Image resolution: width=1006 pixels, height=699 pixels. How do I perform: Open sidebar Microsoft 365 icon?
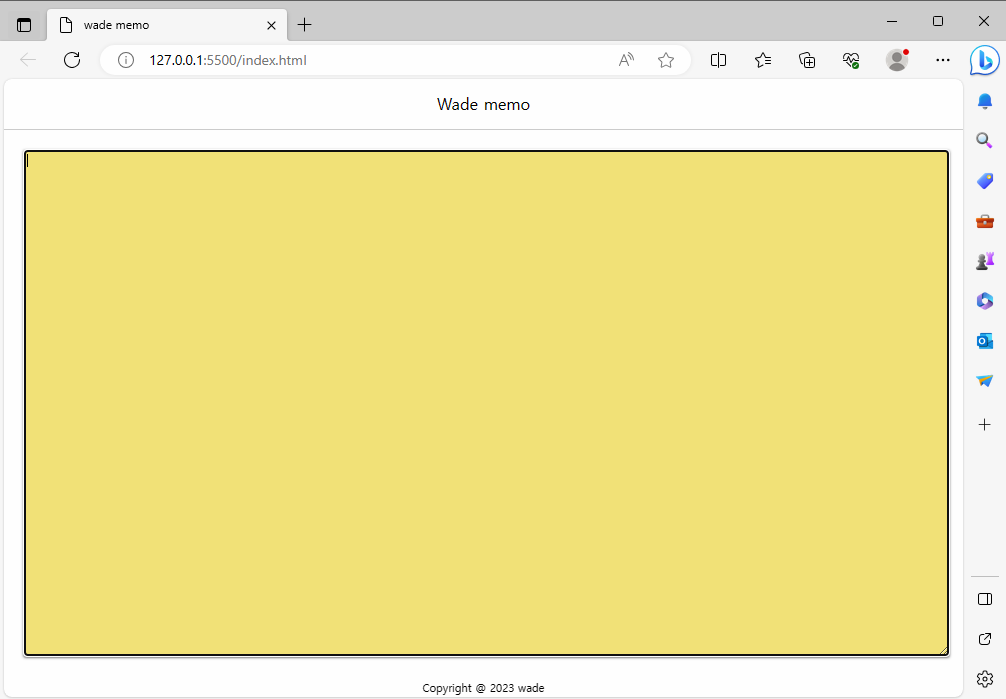(x=985, y=300)
